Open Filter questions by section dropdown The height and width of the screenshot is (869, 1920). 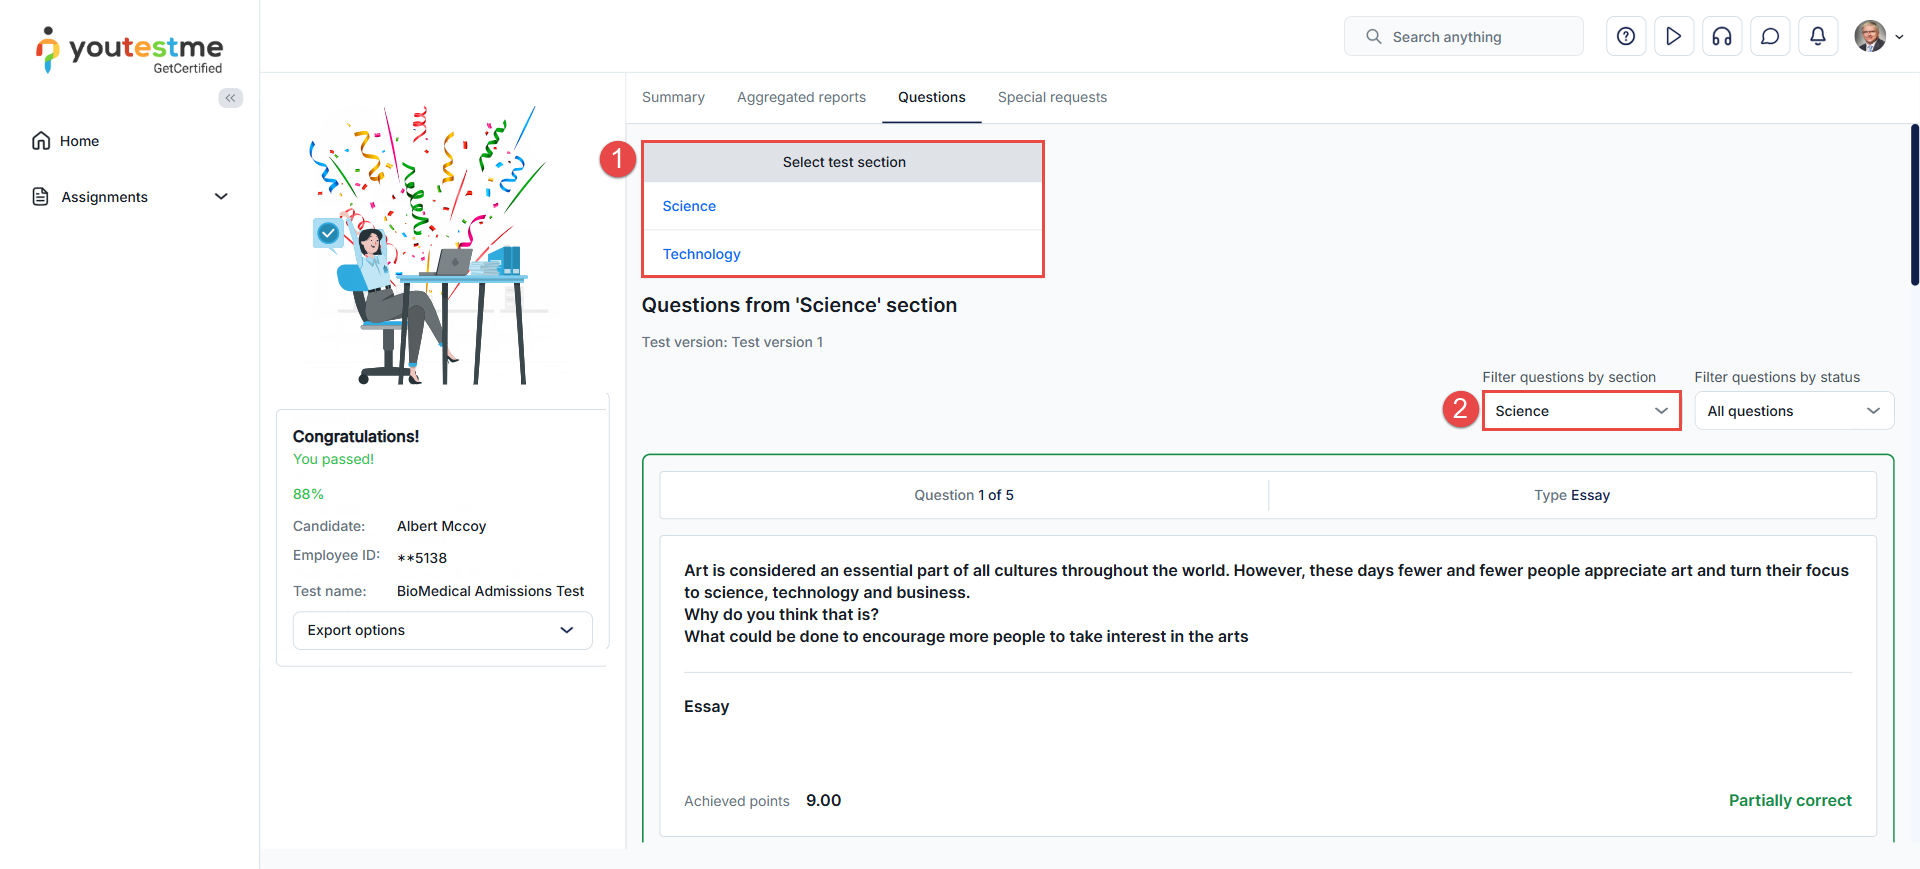[1580, 411]
